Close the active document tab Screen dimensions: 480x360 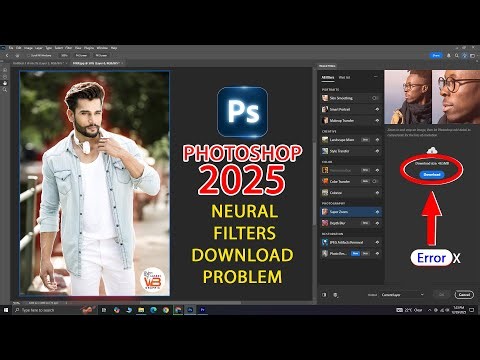(122, 63)
